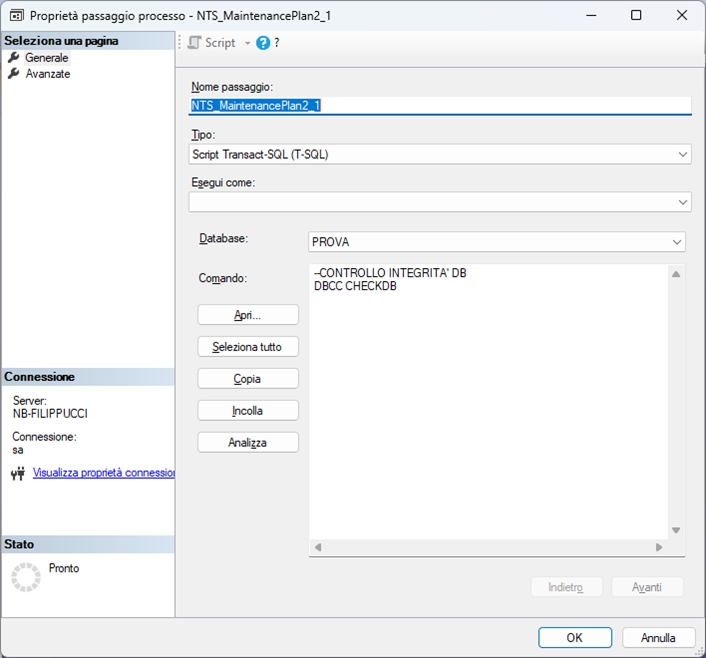Expand the Esegui come combo box
This screenshot has width=706, height=658.
(x=683, y=202)
